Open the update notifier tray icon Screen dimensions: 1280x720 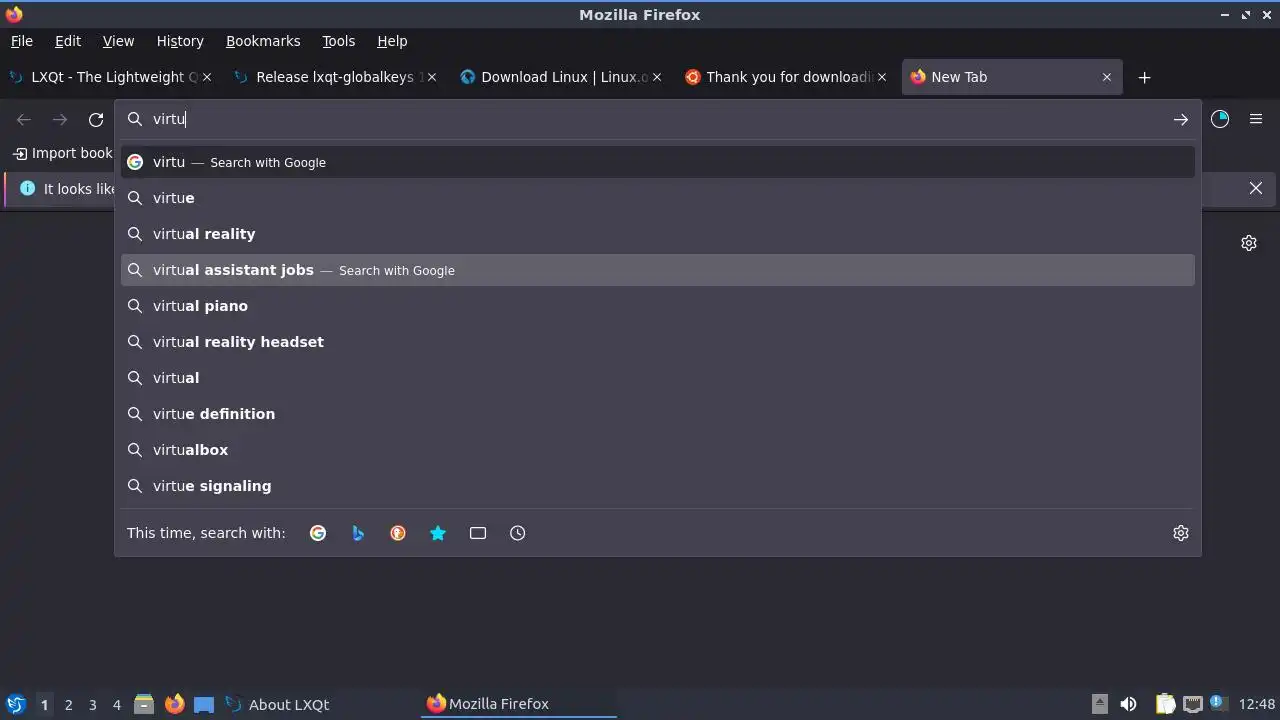click(x=1218, y=703)
